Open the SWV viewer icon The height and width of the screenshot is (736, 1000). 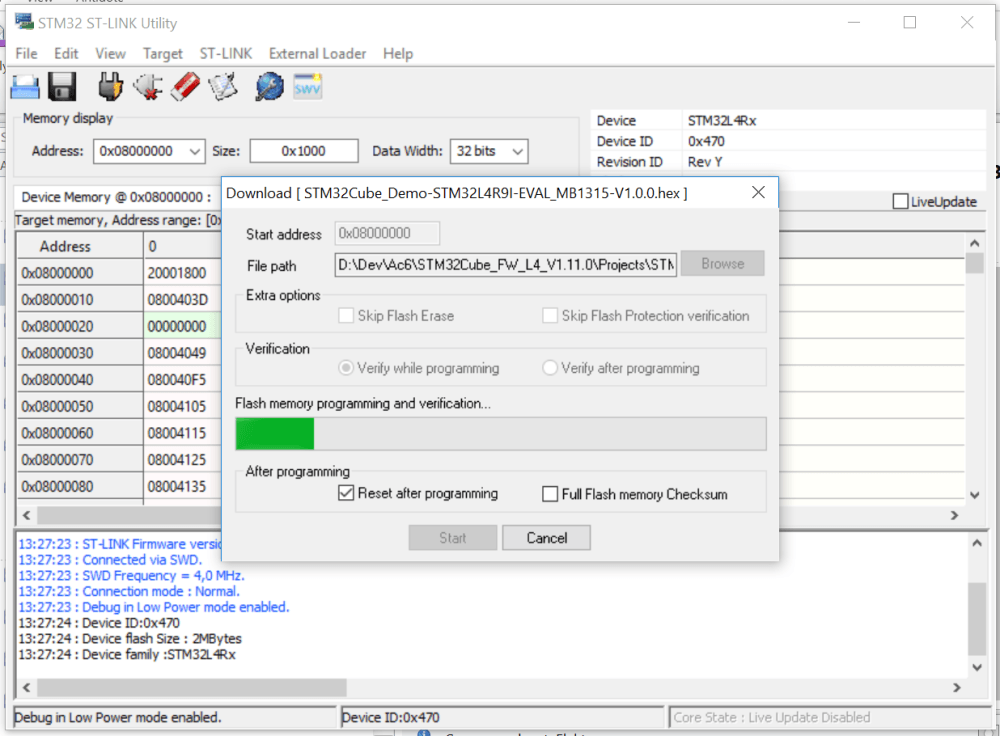coord(307,87)
